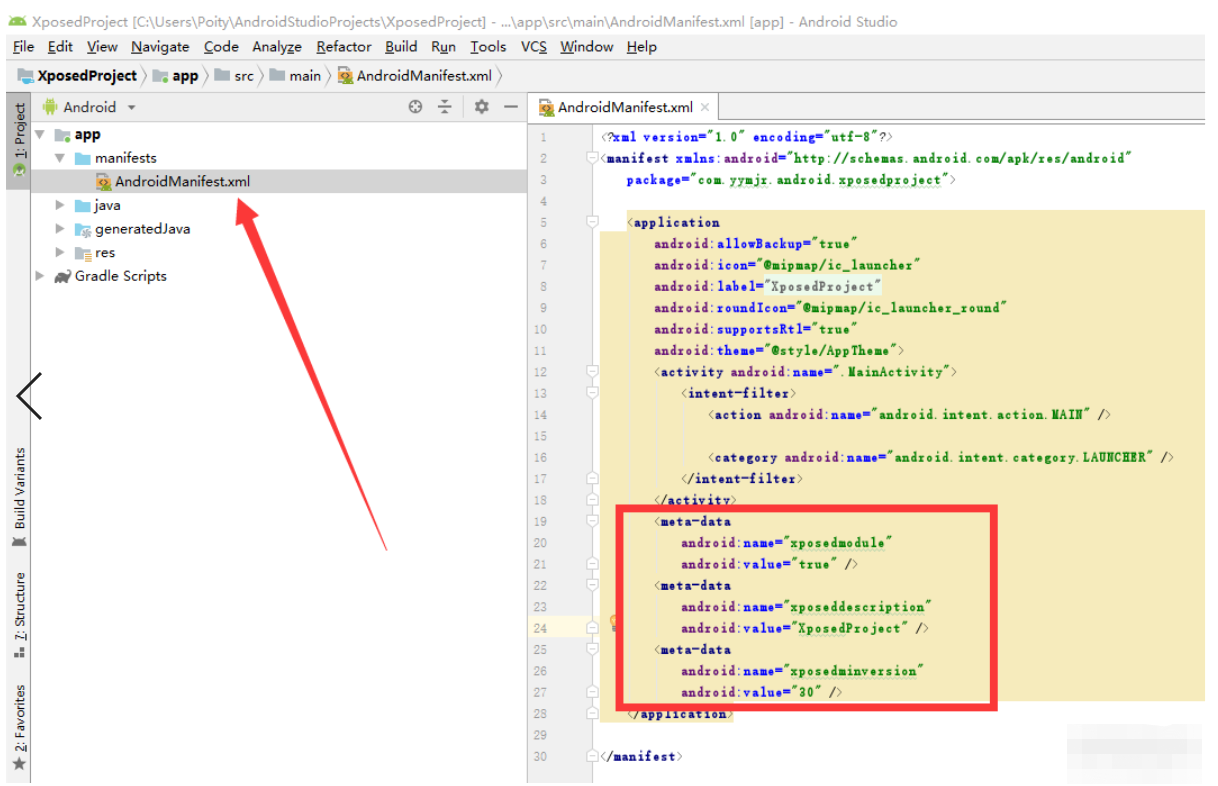Screen dimensions: 1218x786
Task: Click the src folder icon in breadcrumb
Action: pos(221,76)
